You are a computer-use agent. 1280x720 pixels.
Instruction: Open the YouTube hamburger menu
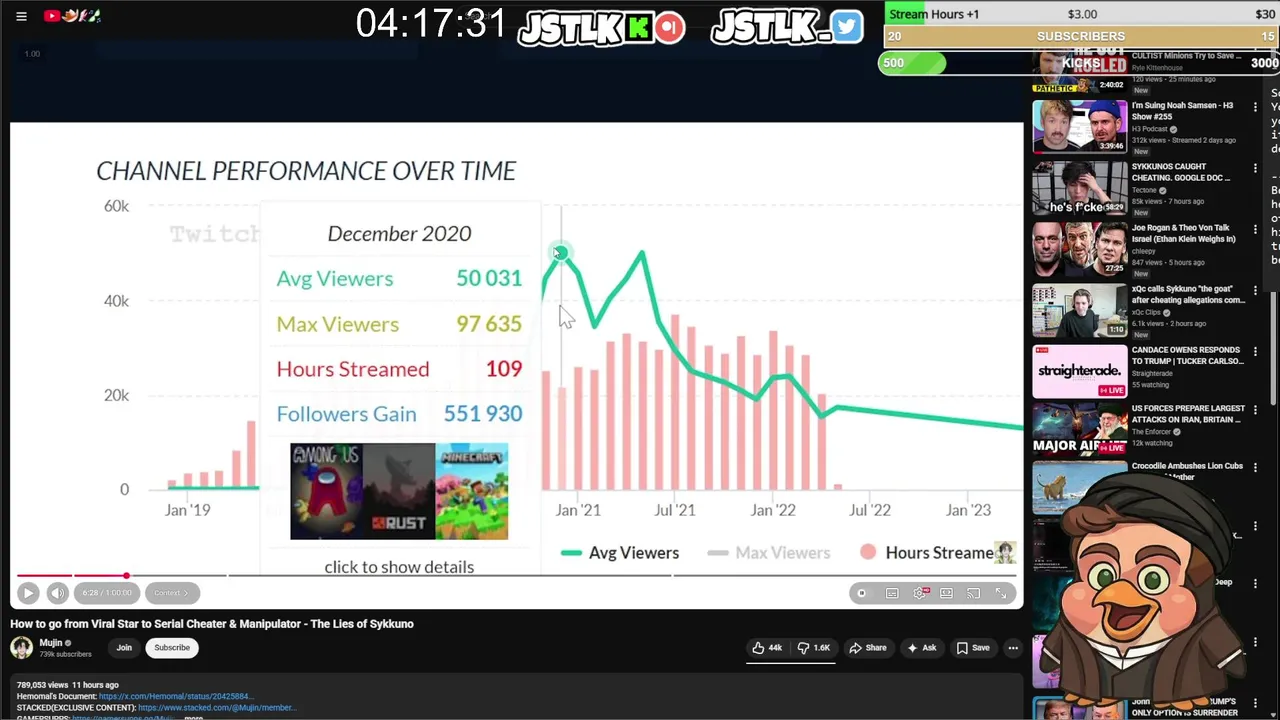21,16
